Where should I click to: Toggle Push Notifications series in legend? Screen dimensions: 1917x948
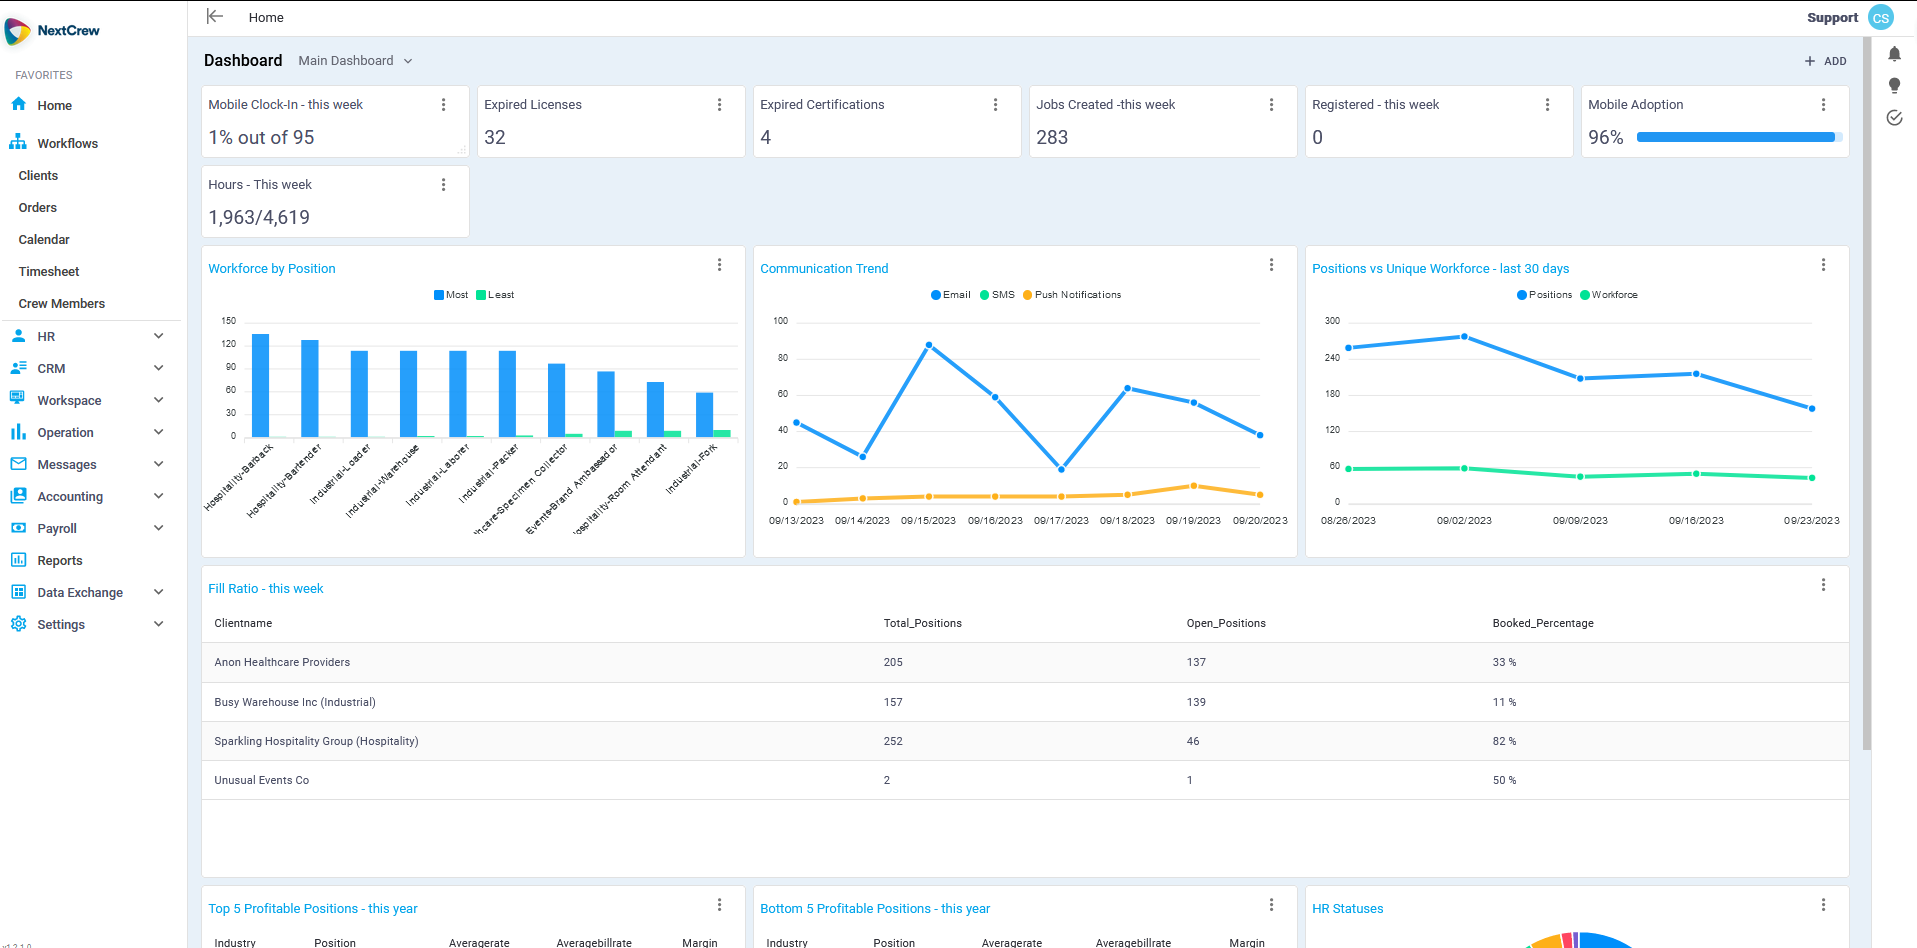coord(1072,295)
